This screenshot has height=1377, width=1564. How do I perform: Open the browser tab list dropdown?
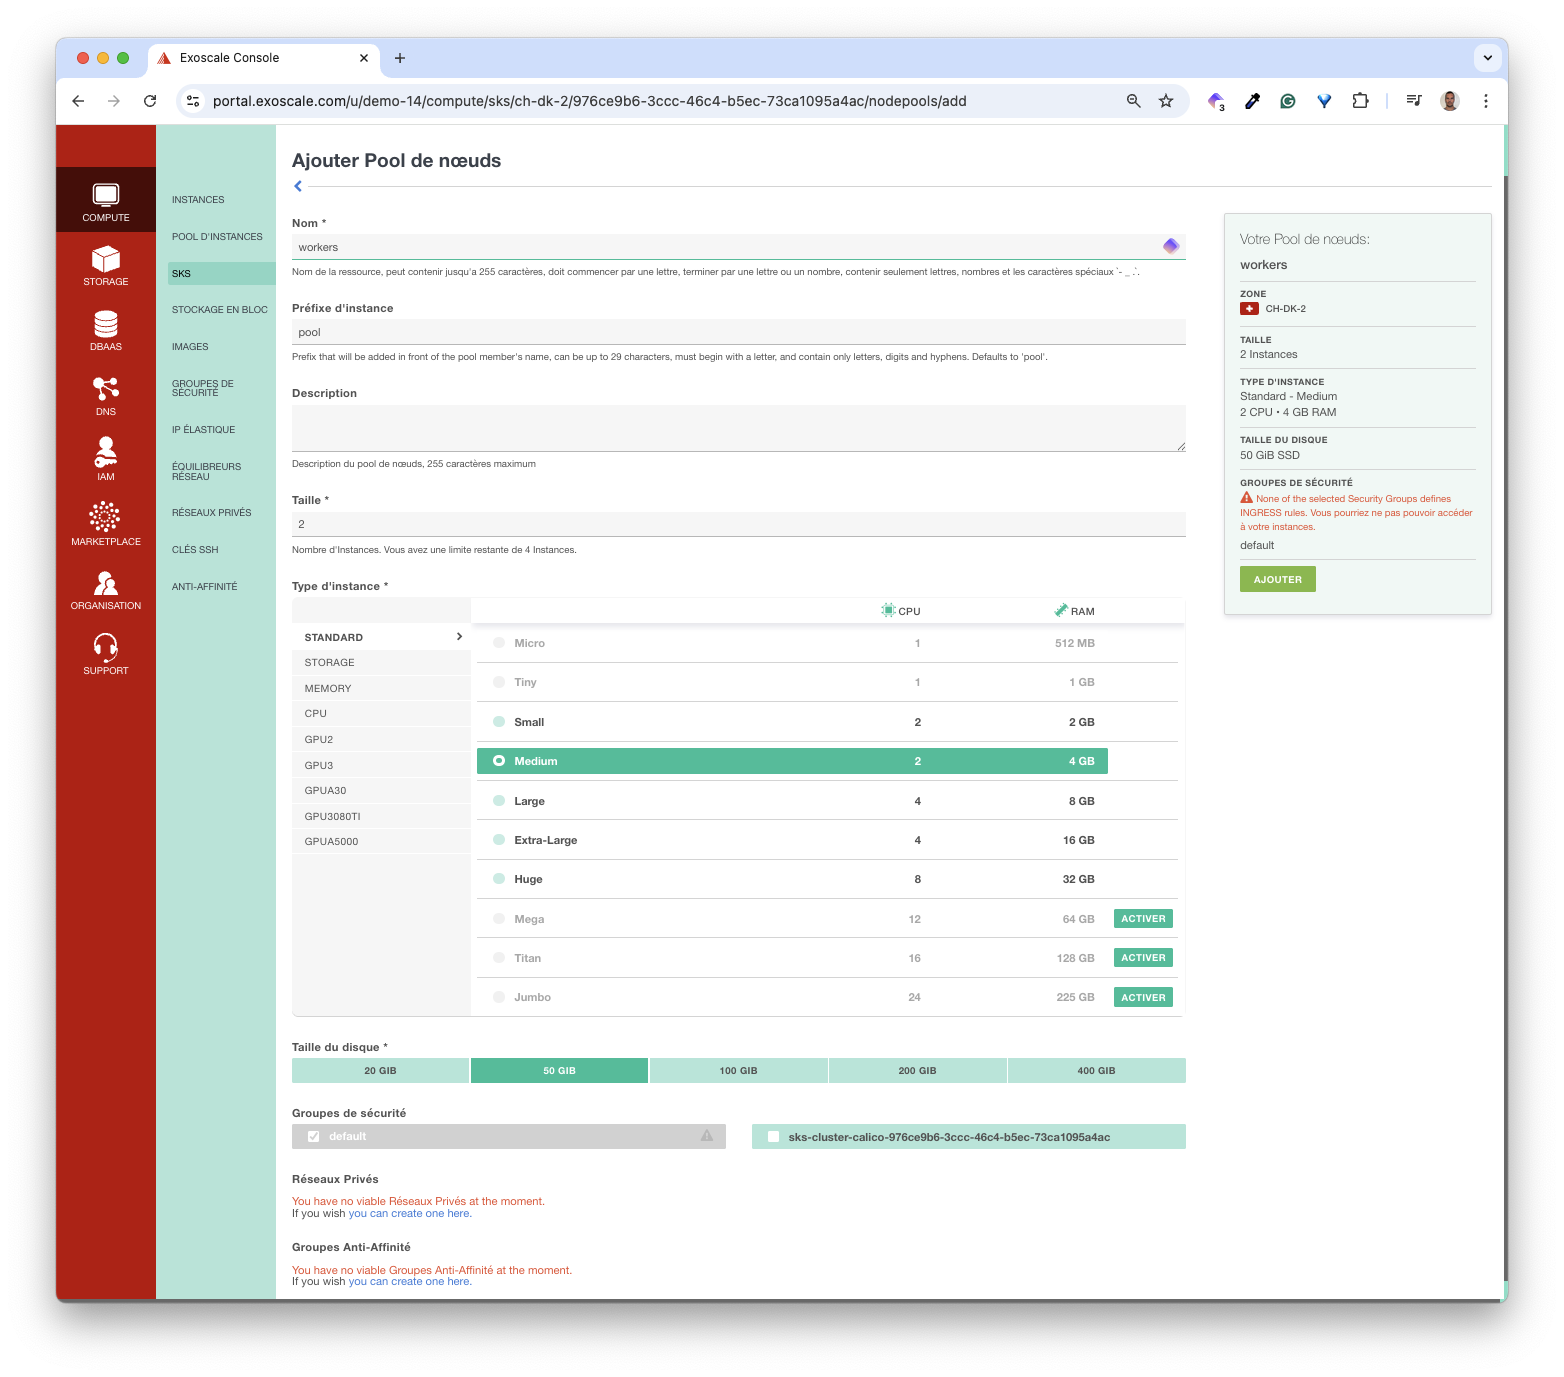coord(1487,58)
